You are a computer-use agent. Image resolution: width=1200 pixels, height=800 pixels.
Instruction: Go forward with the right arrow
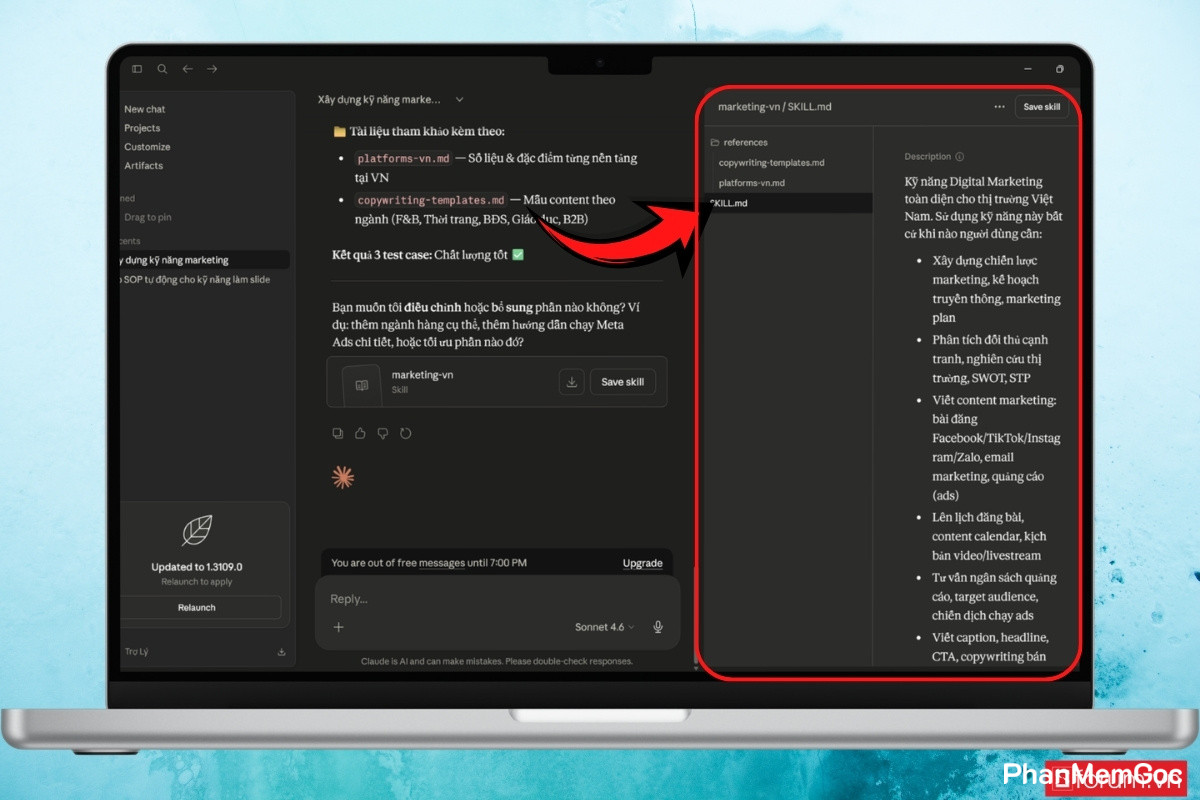(212, 69)
